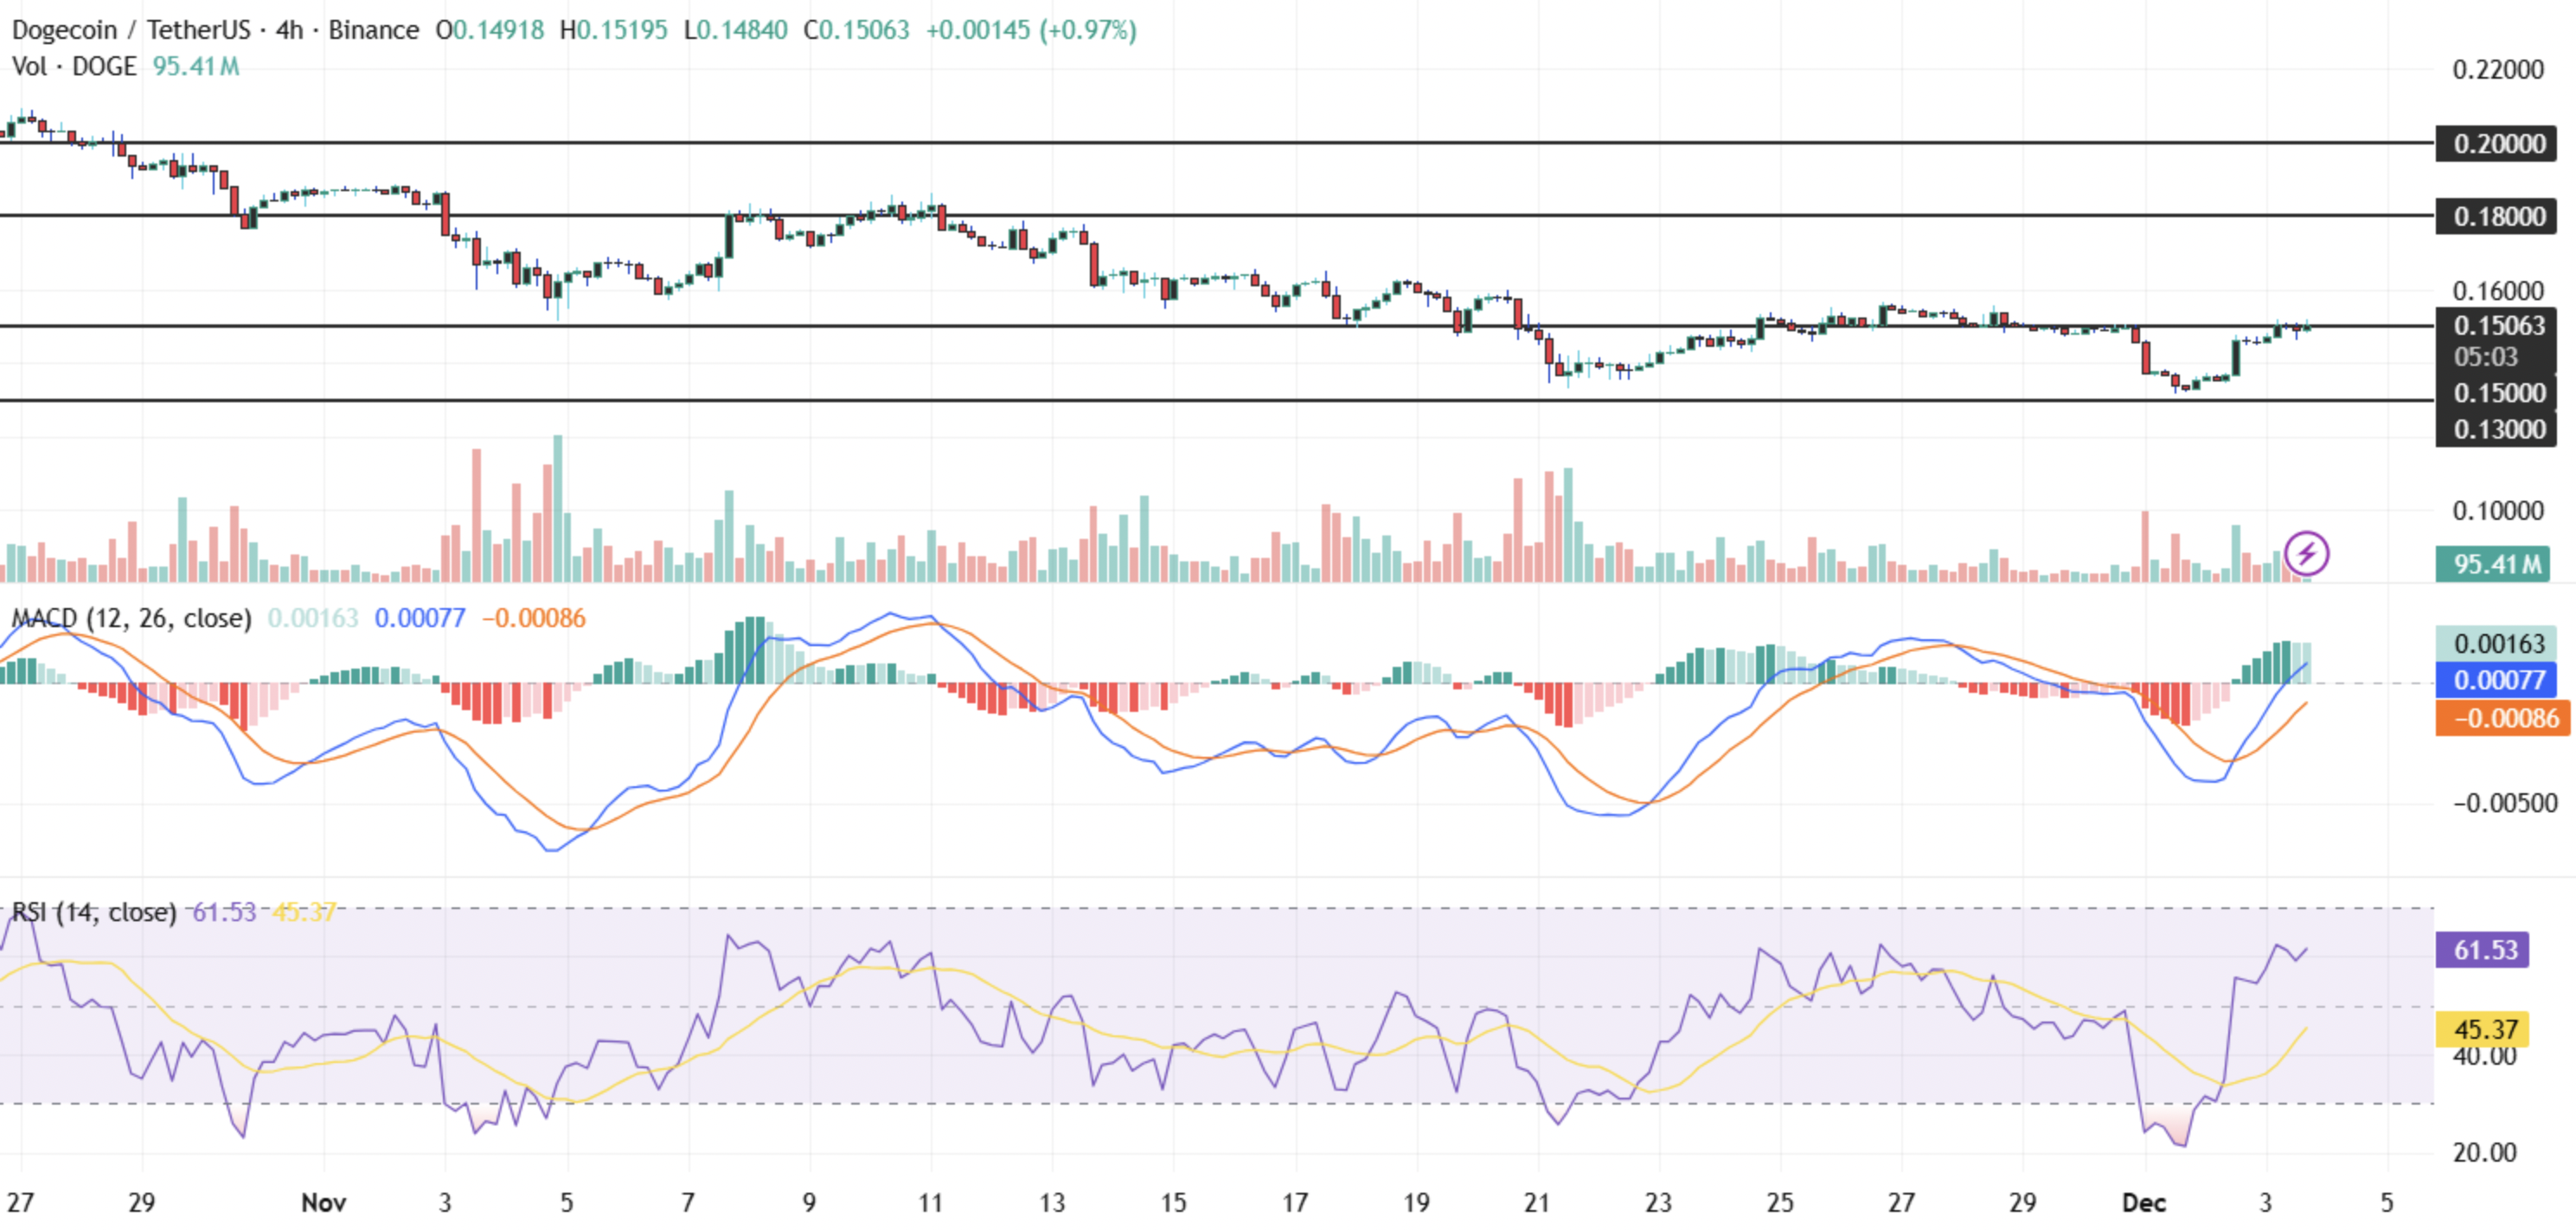Click the current price label 0.15063
The height and width of the screenshot is (1230, 2576).
click(2496, 326)
